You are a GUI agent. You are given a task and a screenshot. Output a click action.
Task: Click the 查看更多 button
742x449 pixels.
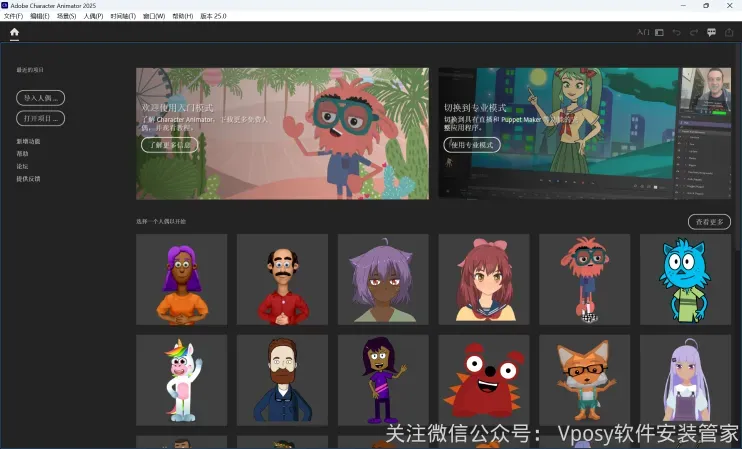point(709,221)
